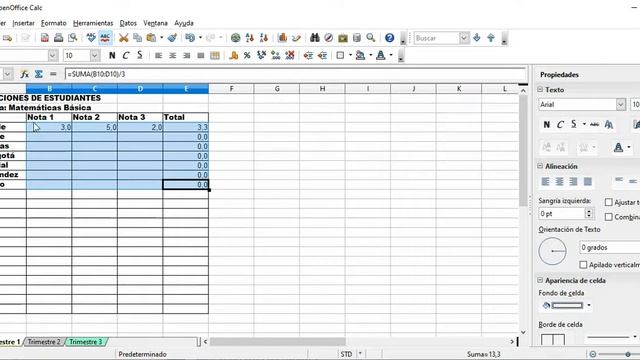Viewport: 640px width, 360px height.
Task: Click the Currency number format icon
Action: 234,56
